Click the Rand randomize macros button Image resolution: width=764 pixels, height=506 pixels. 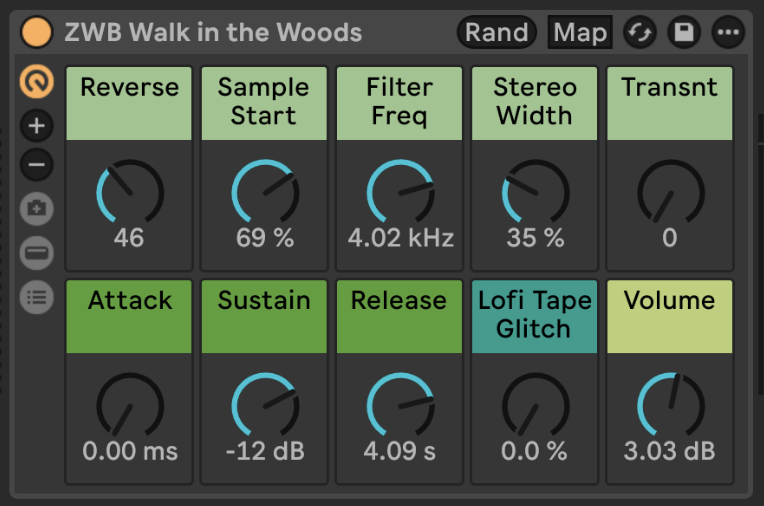496,32
